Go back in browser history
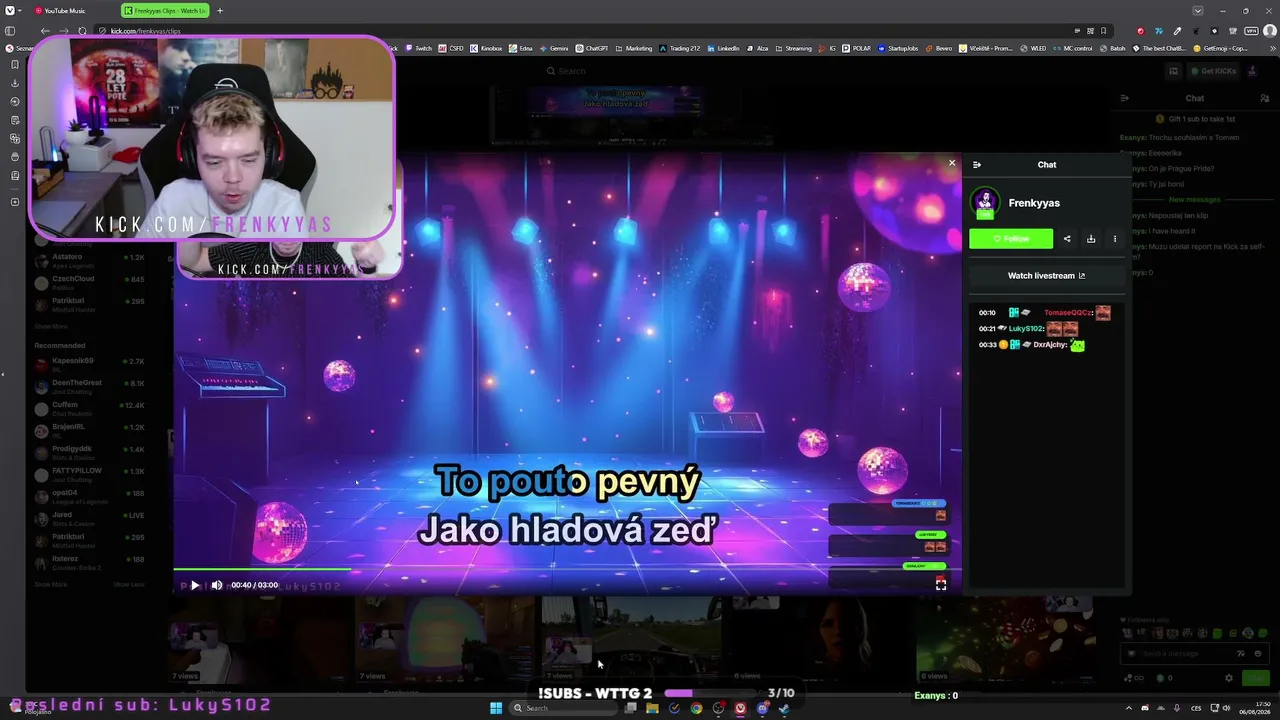 coord(45,31)
